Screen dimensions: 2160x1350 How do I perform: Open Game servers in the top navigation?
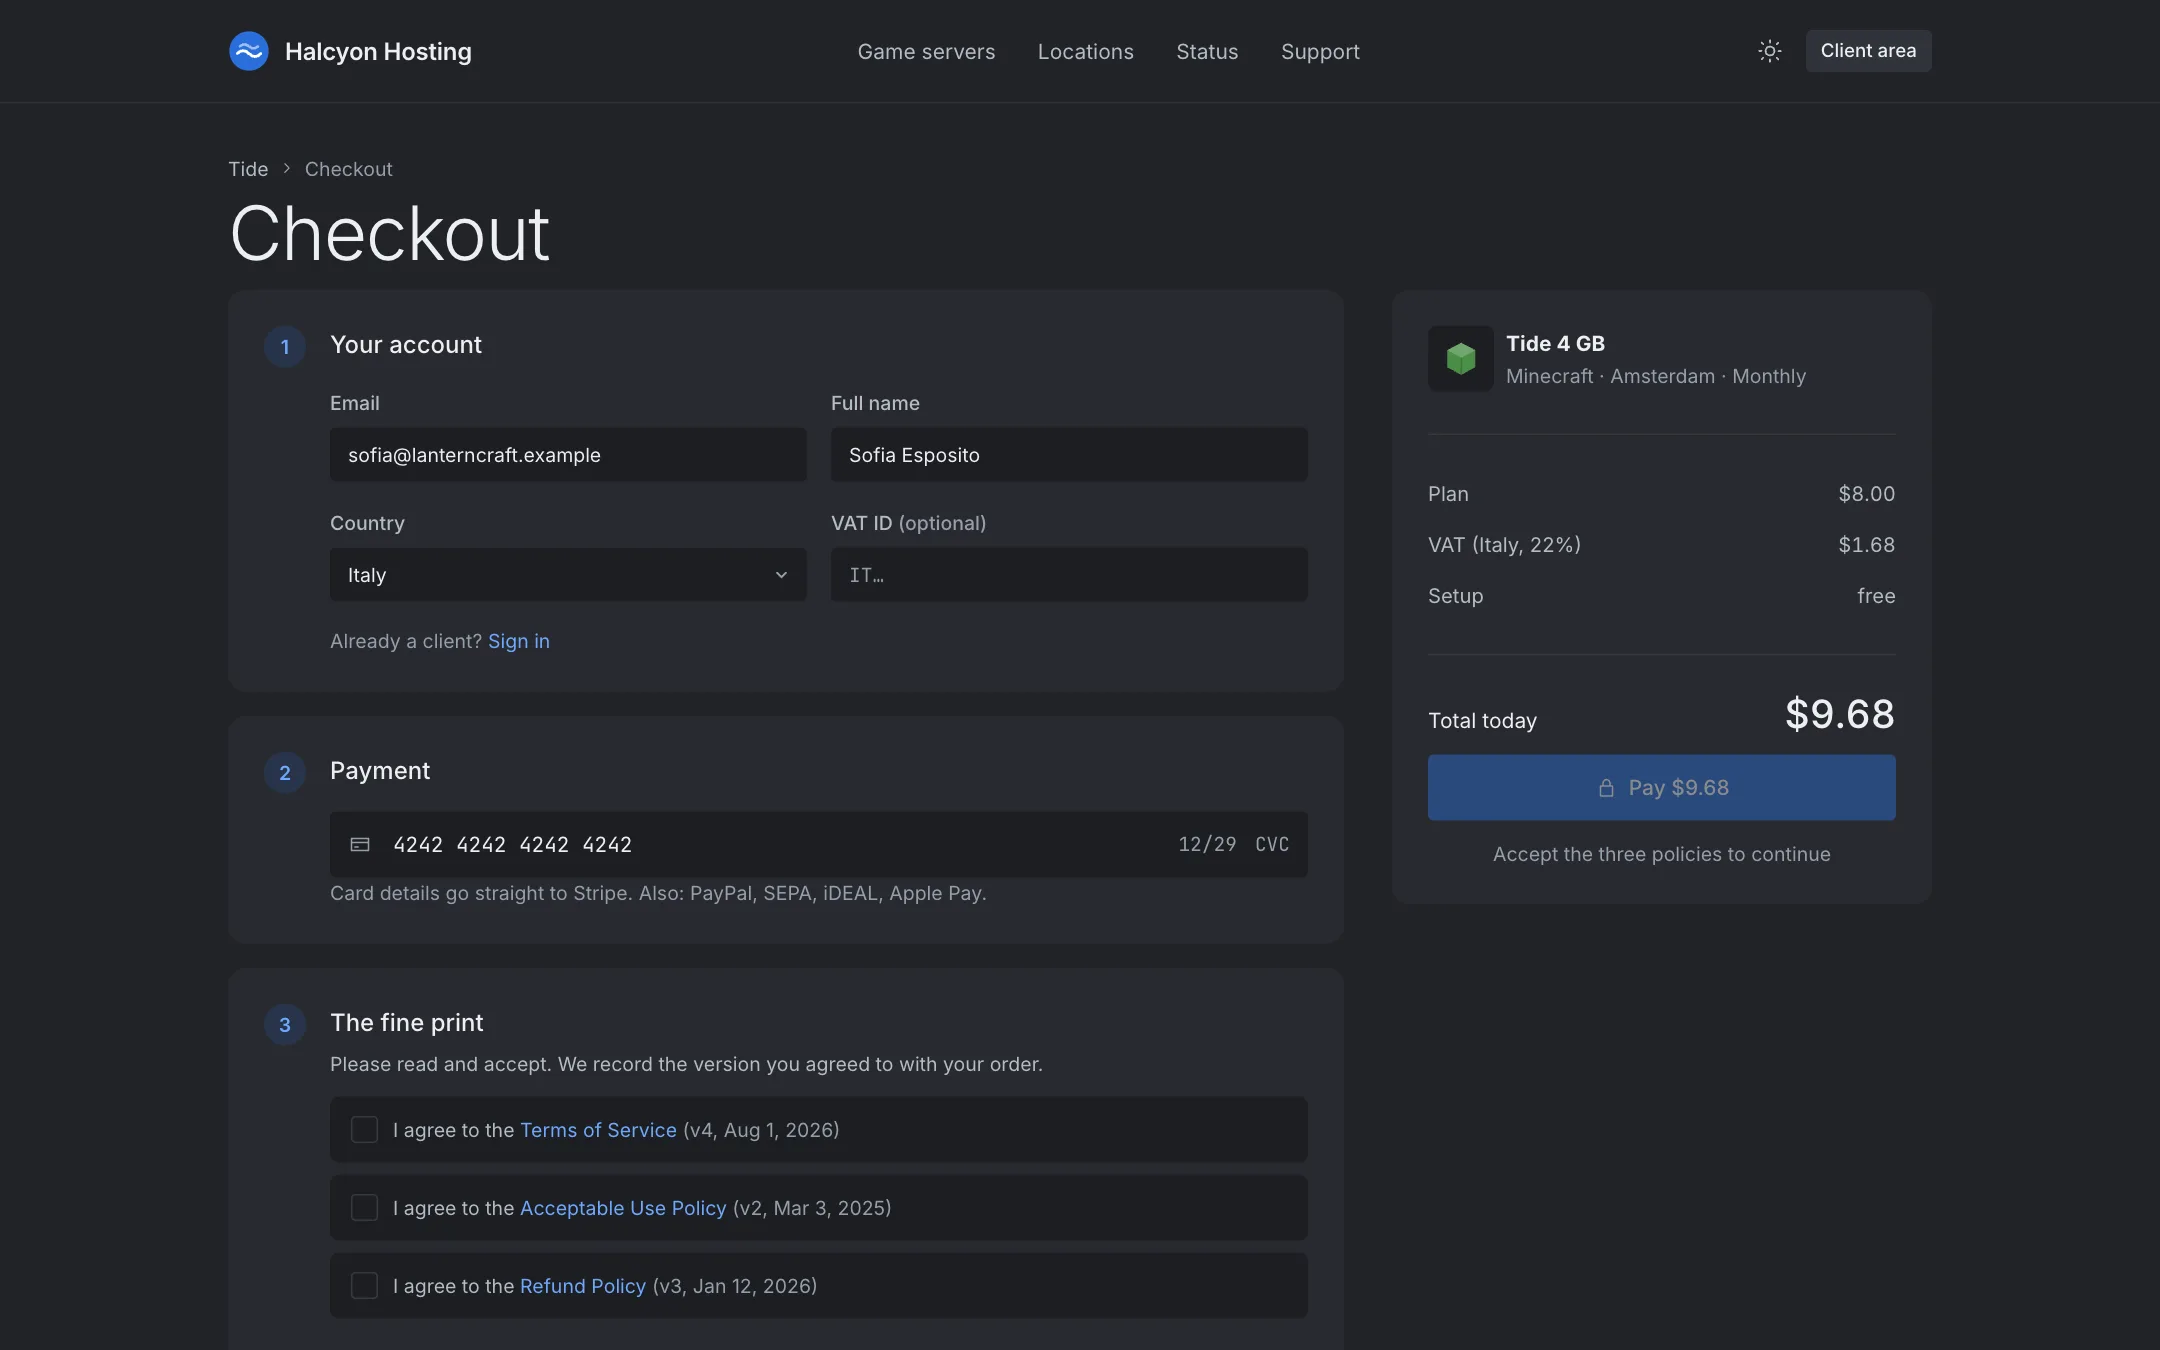(926, 52)
